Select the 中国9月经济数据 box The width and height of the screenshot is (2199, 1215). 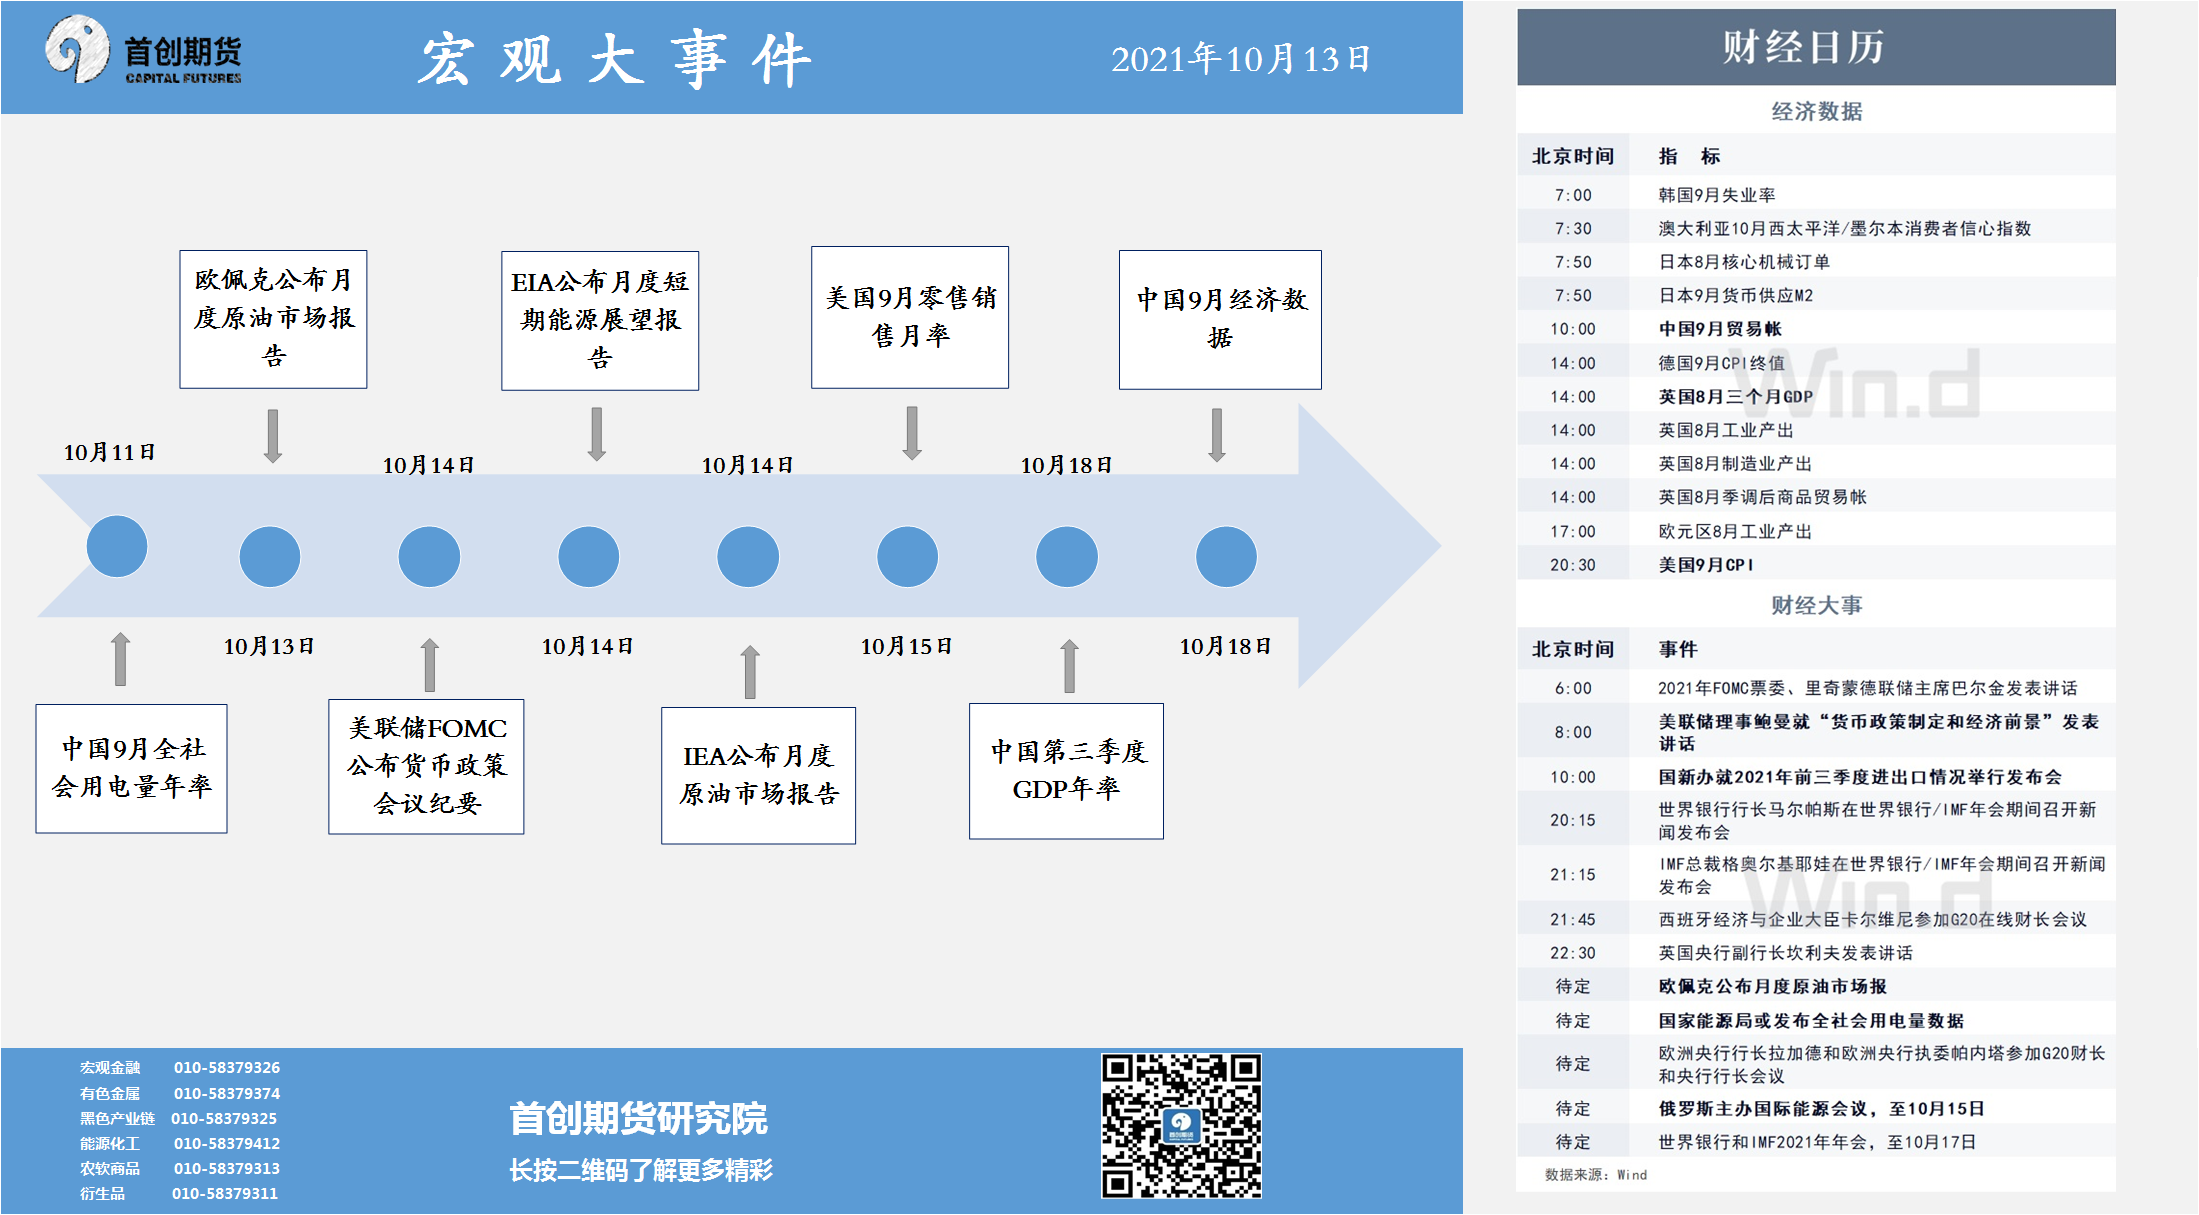point(1220,319)
